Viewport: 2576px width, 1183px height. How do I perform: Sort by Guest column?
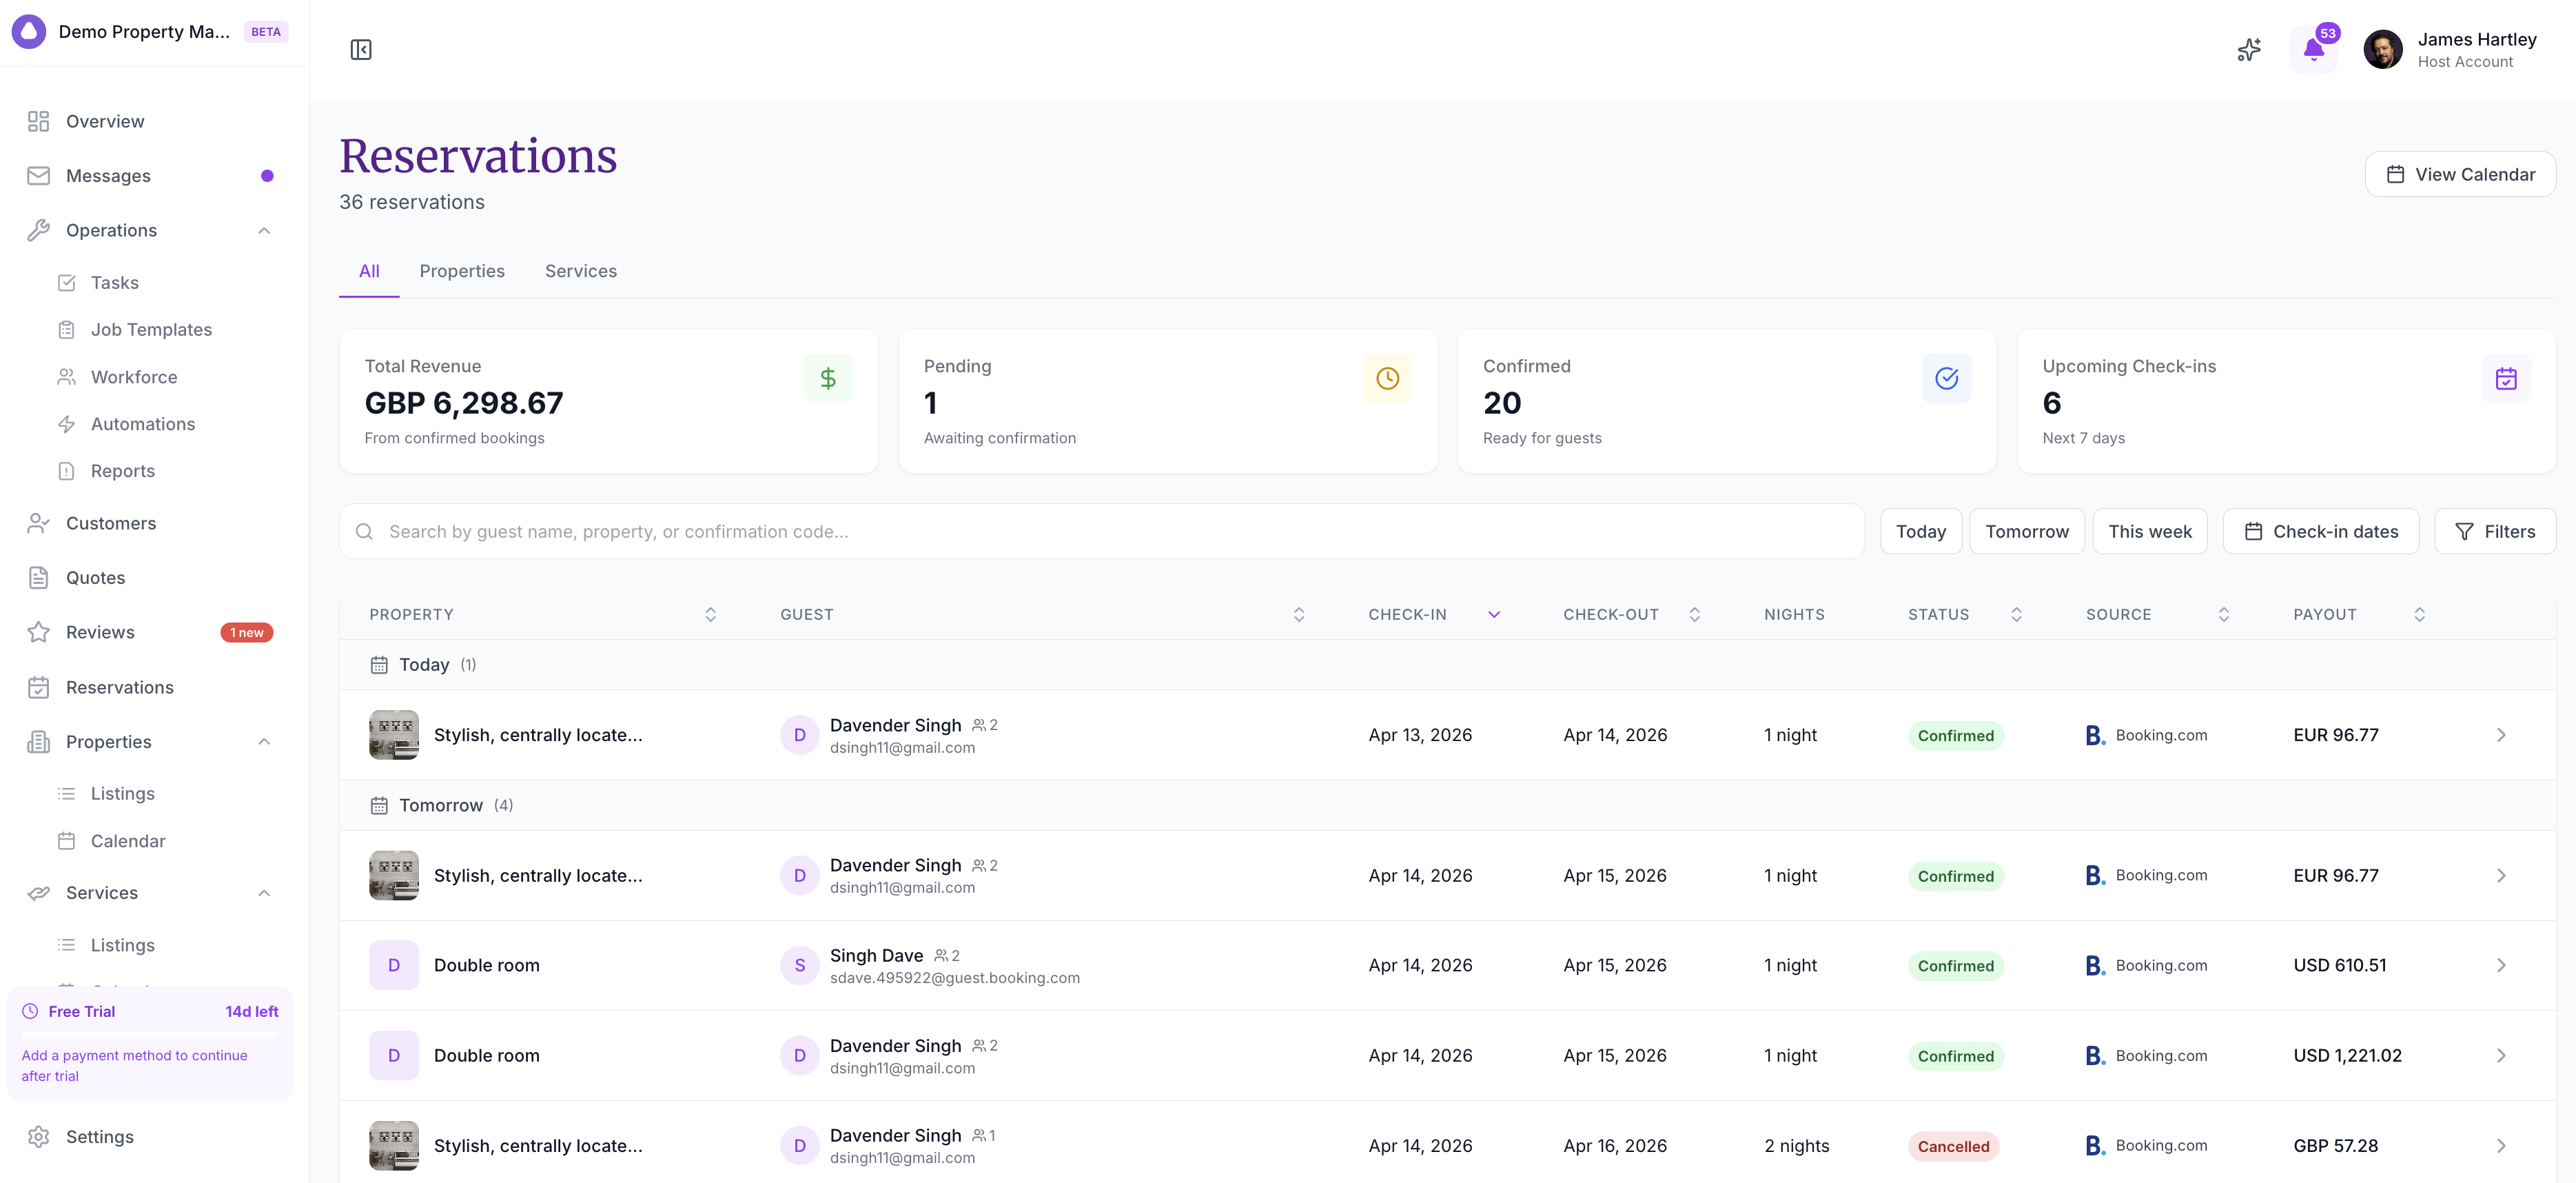click(1299, 615)
